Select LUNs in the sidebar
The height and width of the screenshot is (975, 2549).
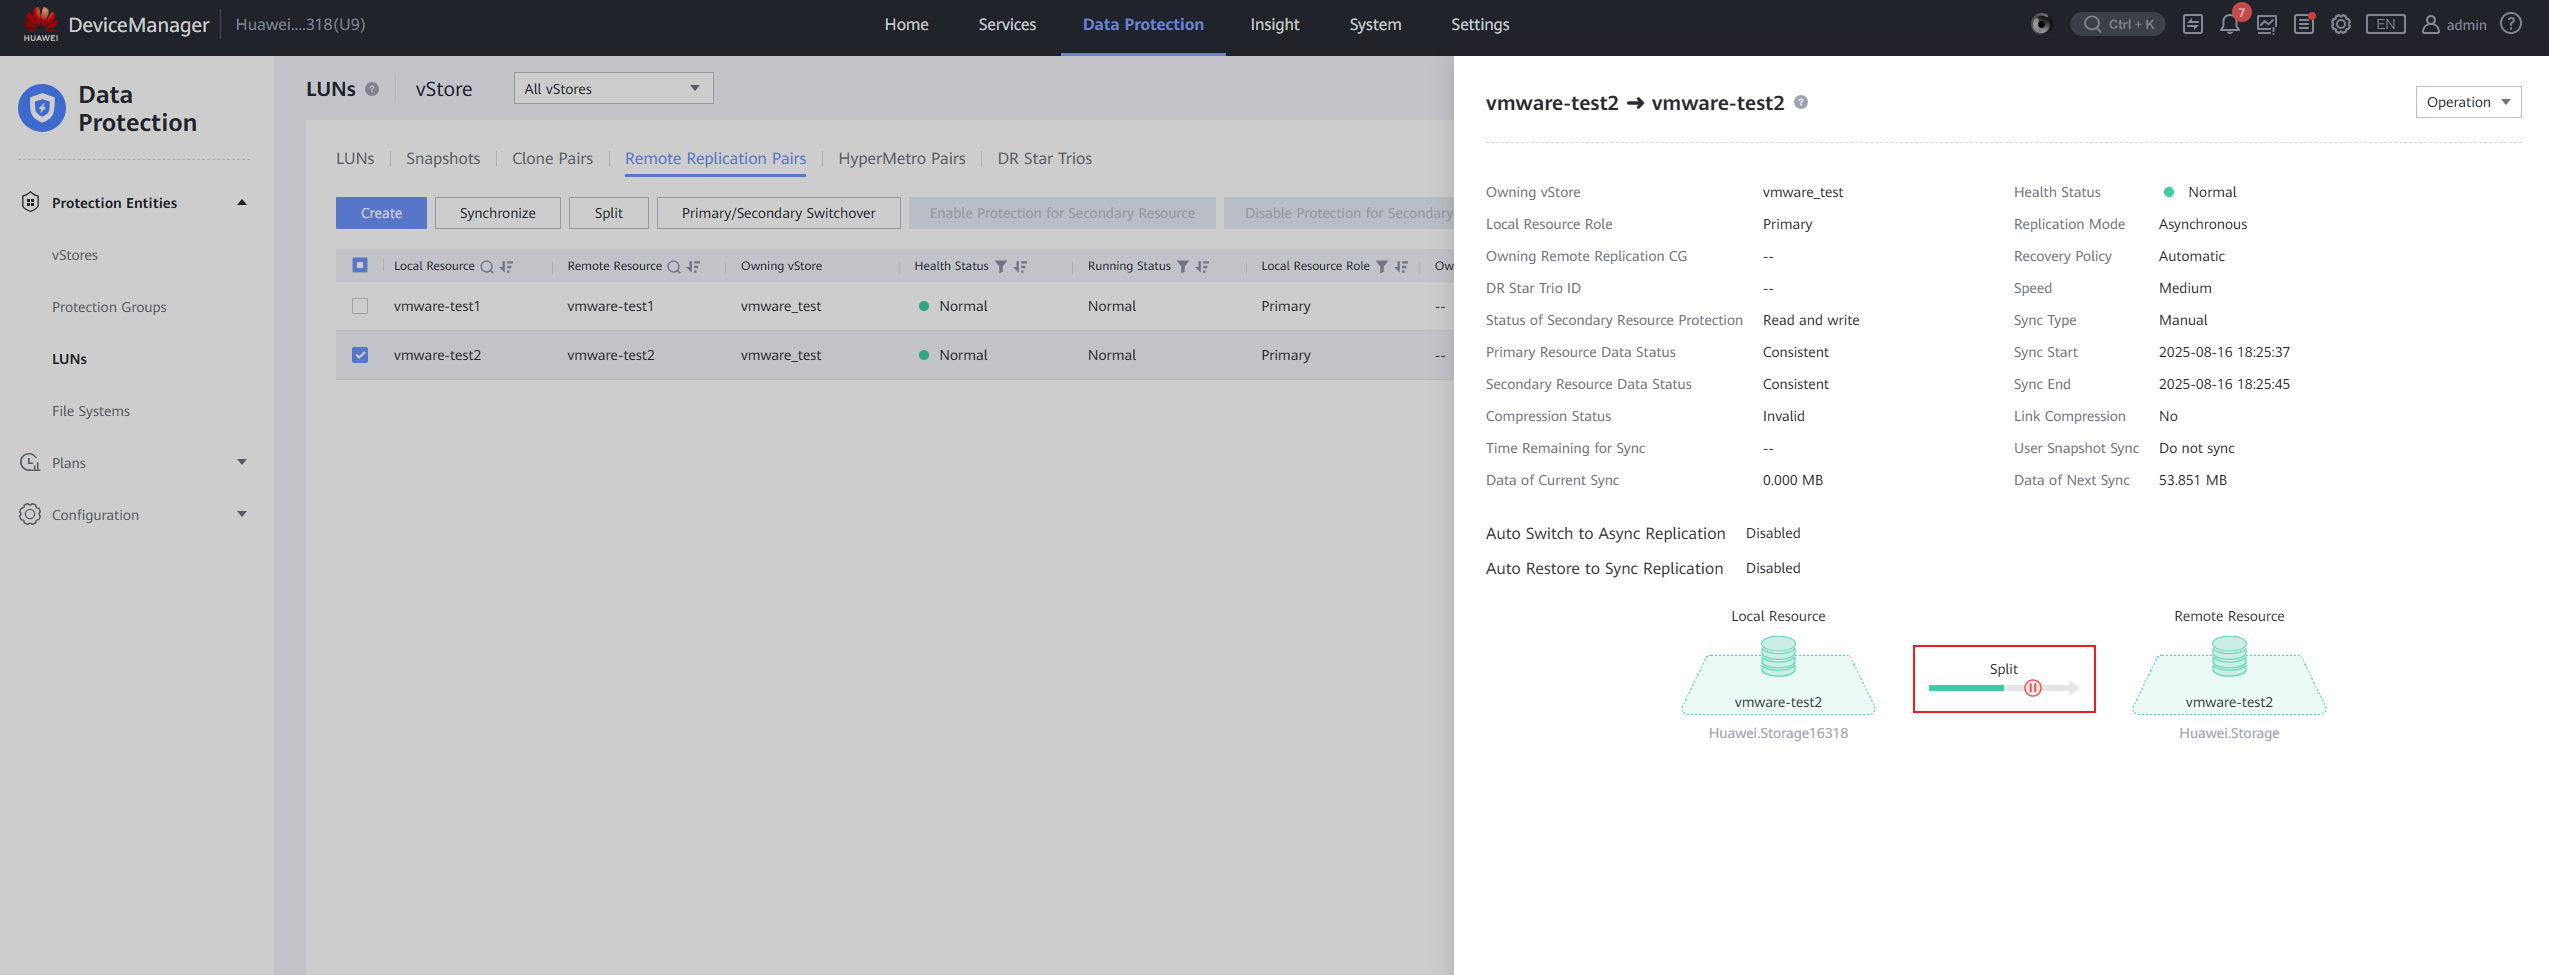[x=69, y=359]
